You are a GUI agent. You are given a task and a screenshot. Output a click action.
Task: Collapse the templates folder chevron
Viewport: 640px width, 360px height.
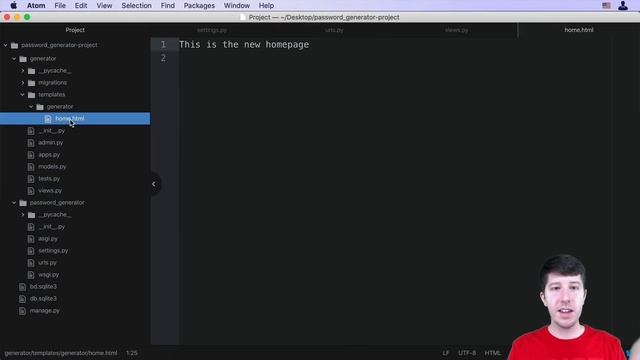(x=23, y=95)
